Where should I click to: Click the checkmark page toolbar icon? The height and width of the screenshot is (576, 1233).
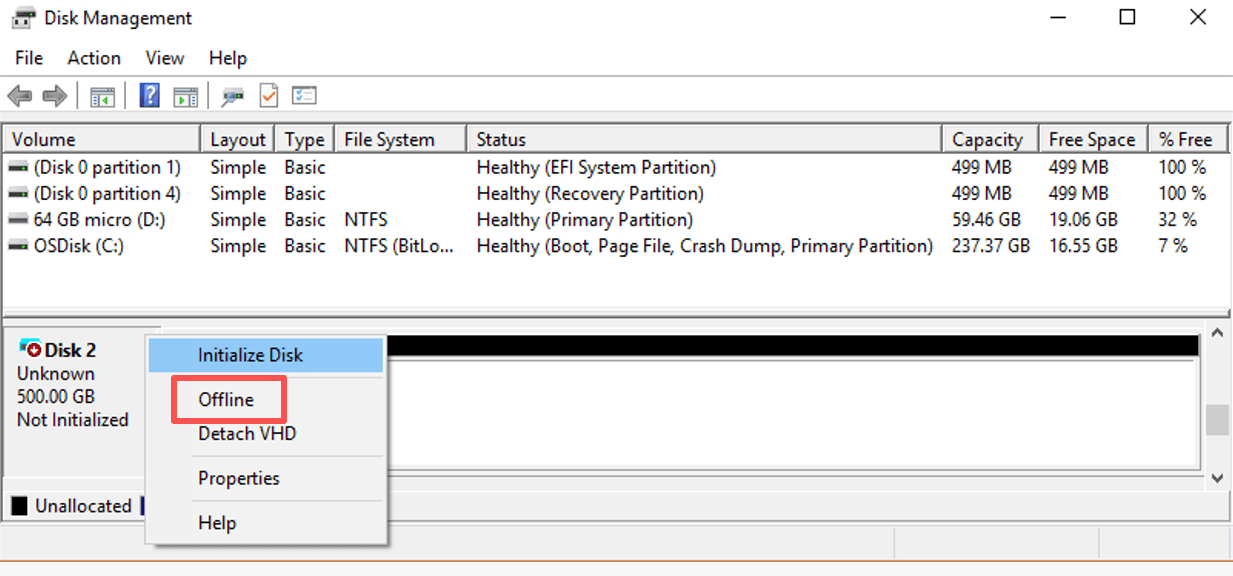click(268, 96)
